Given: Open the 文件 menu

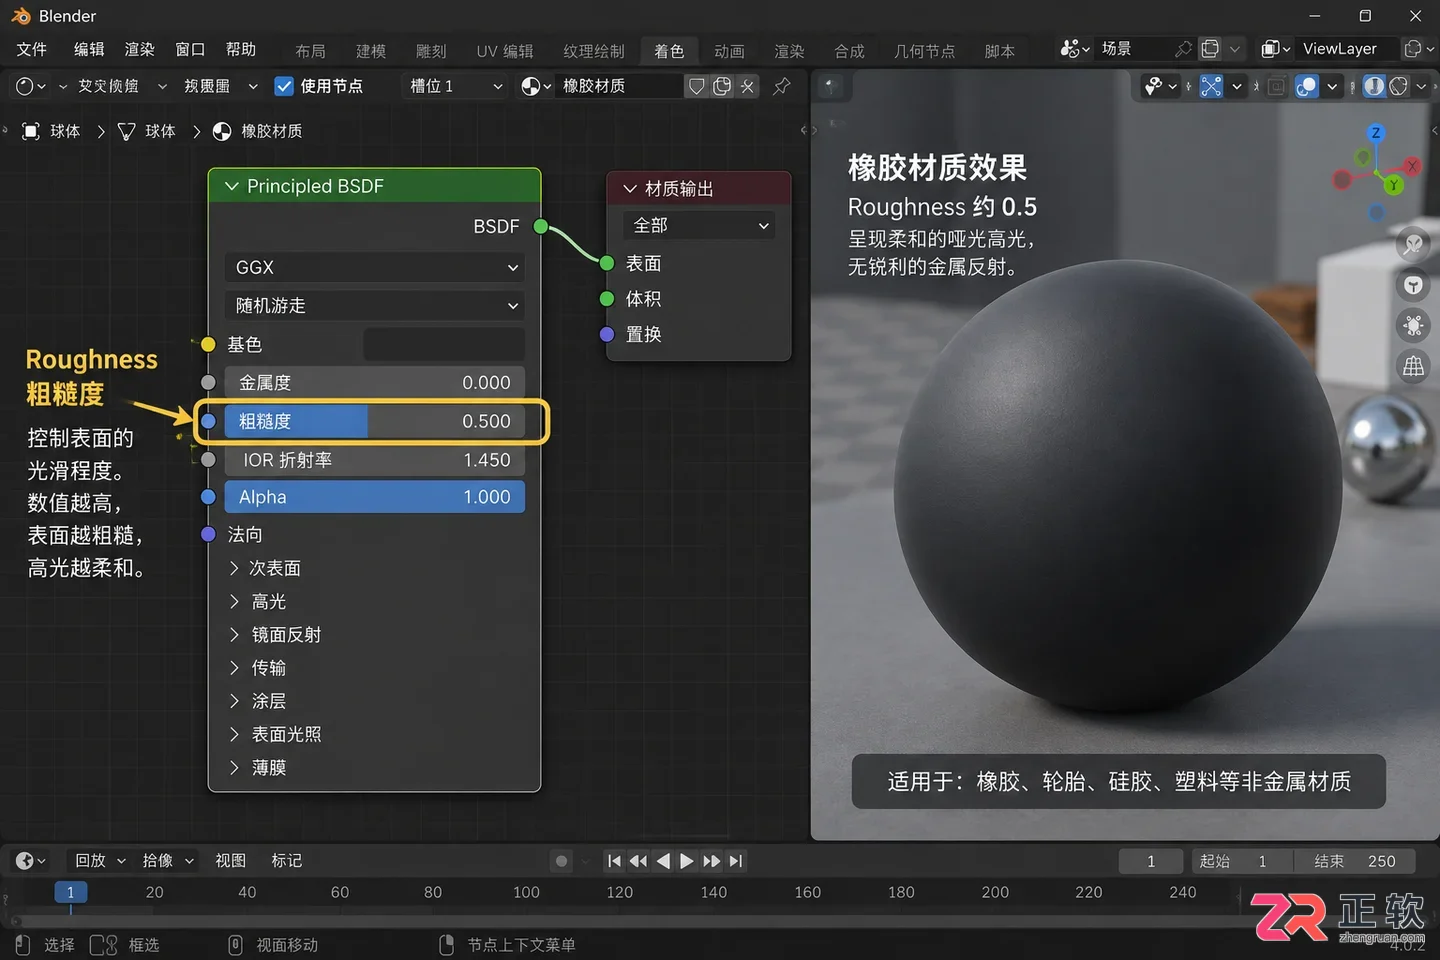Looking at the screenshot, I should tap(32, 49).
